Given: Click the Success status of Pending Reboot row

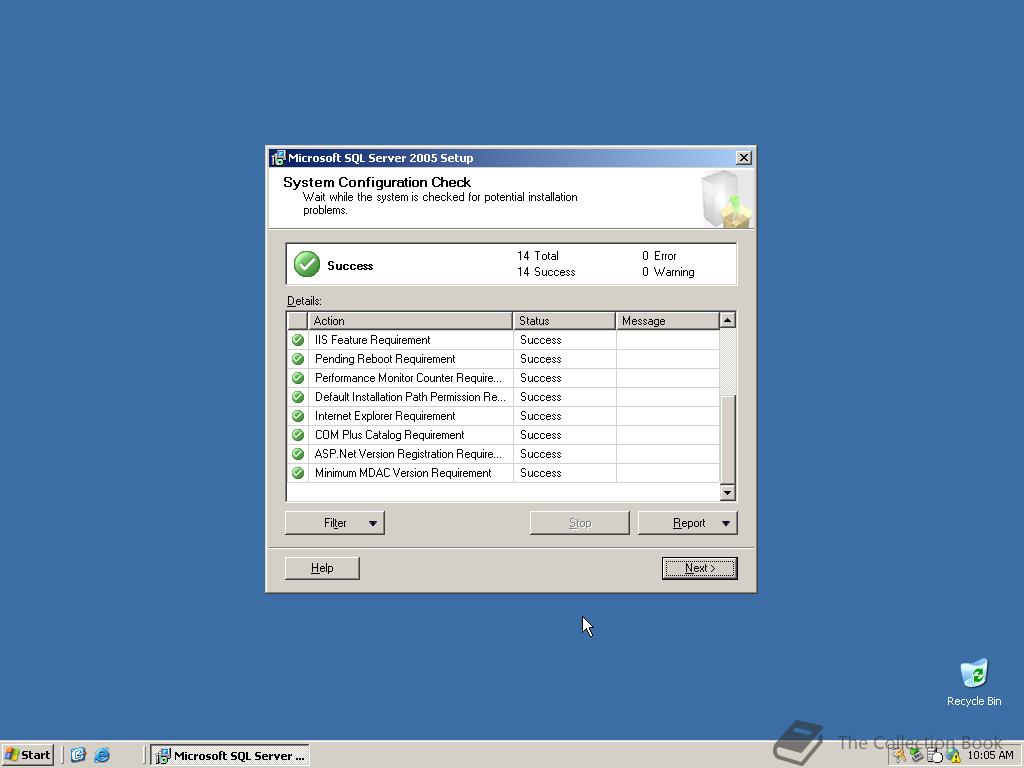Looking at the screenshot, I should (541, 359).
